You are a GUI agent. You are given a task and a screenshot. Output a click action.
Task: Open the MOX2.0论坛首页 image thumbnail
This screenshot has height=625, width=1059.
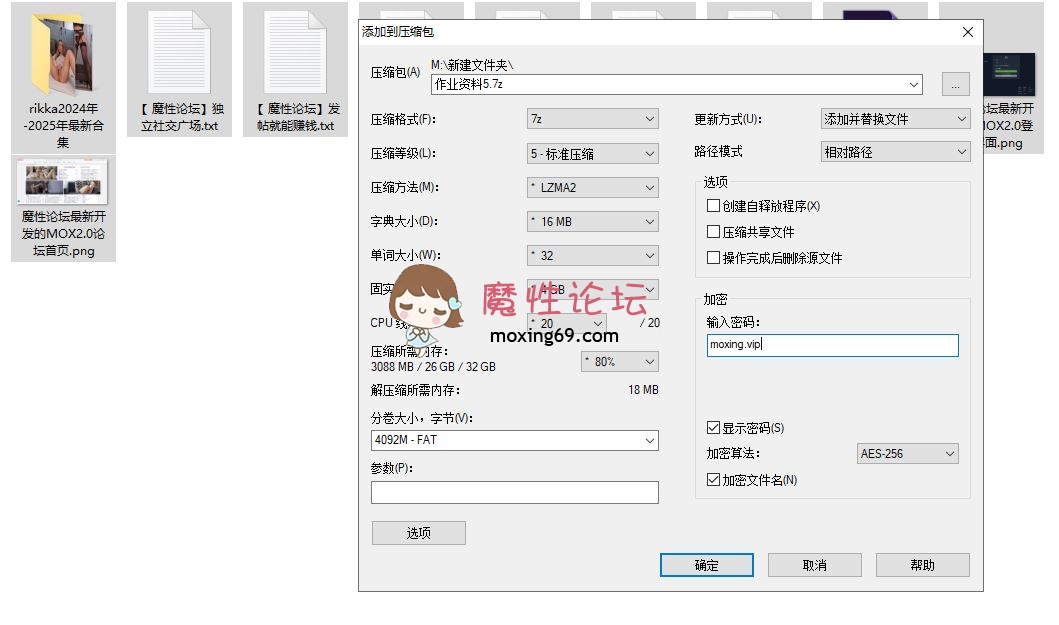pos(63,182)
